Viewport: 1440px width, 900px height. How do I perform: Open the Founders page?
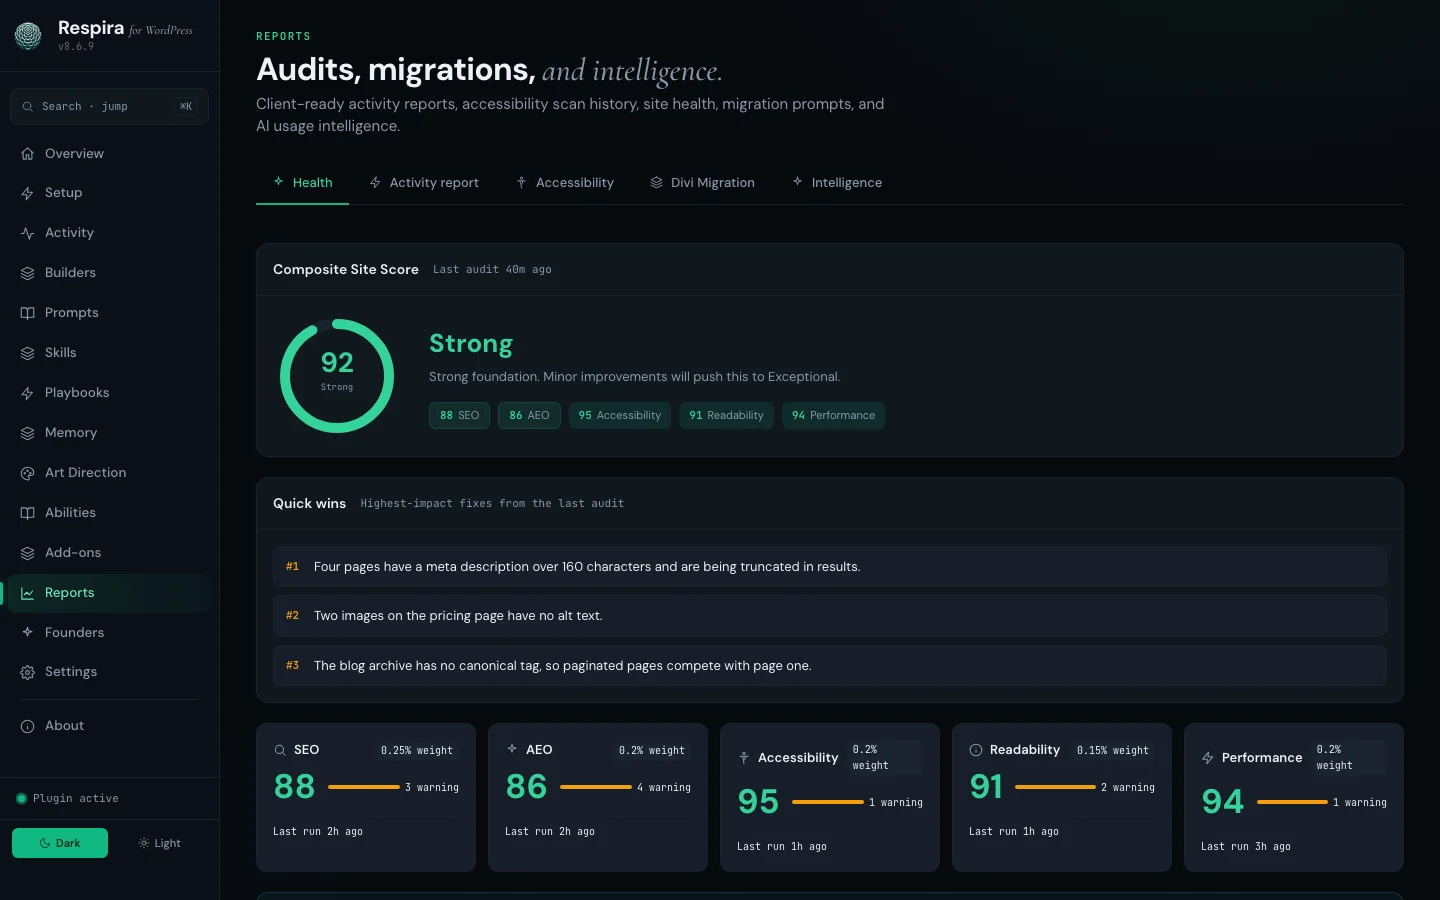(x=109, y=633)
